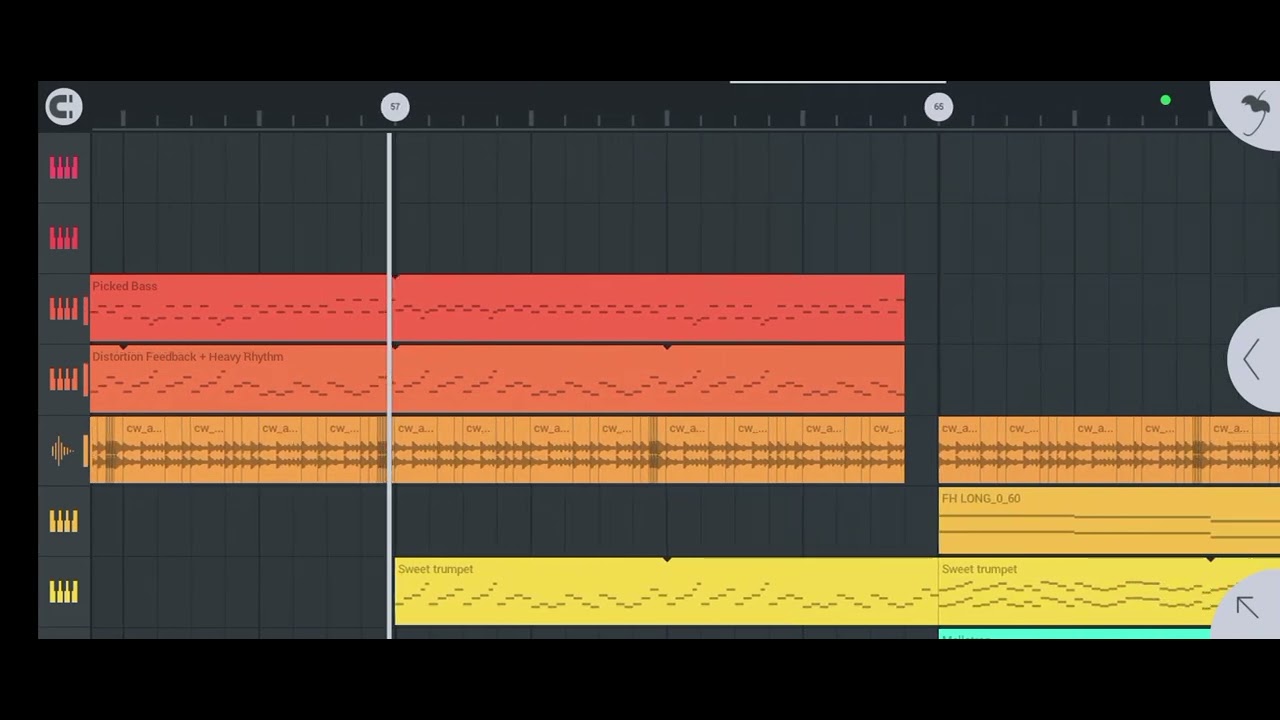Select the Picked Bass clip before the playhead
Image resolution: width=1280 pixels, height=720 pixels.
[x=239, y=308]
